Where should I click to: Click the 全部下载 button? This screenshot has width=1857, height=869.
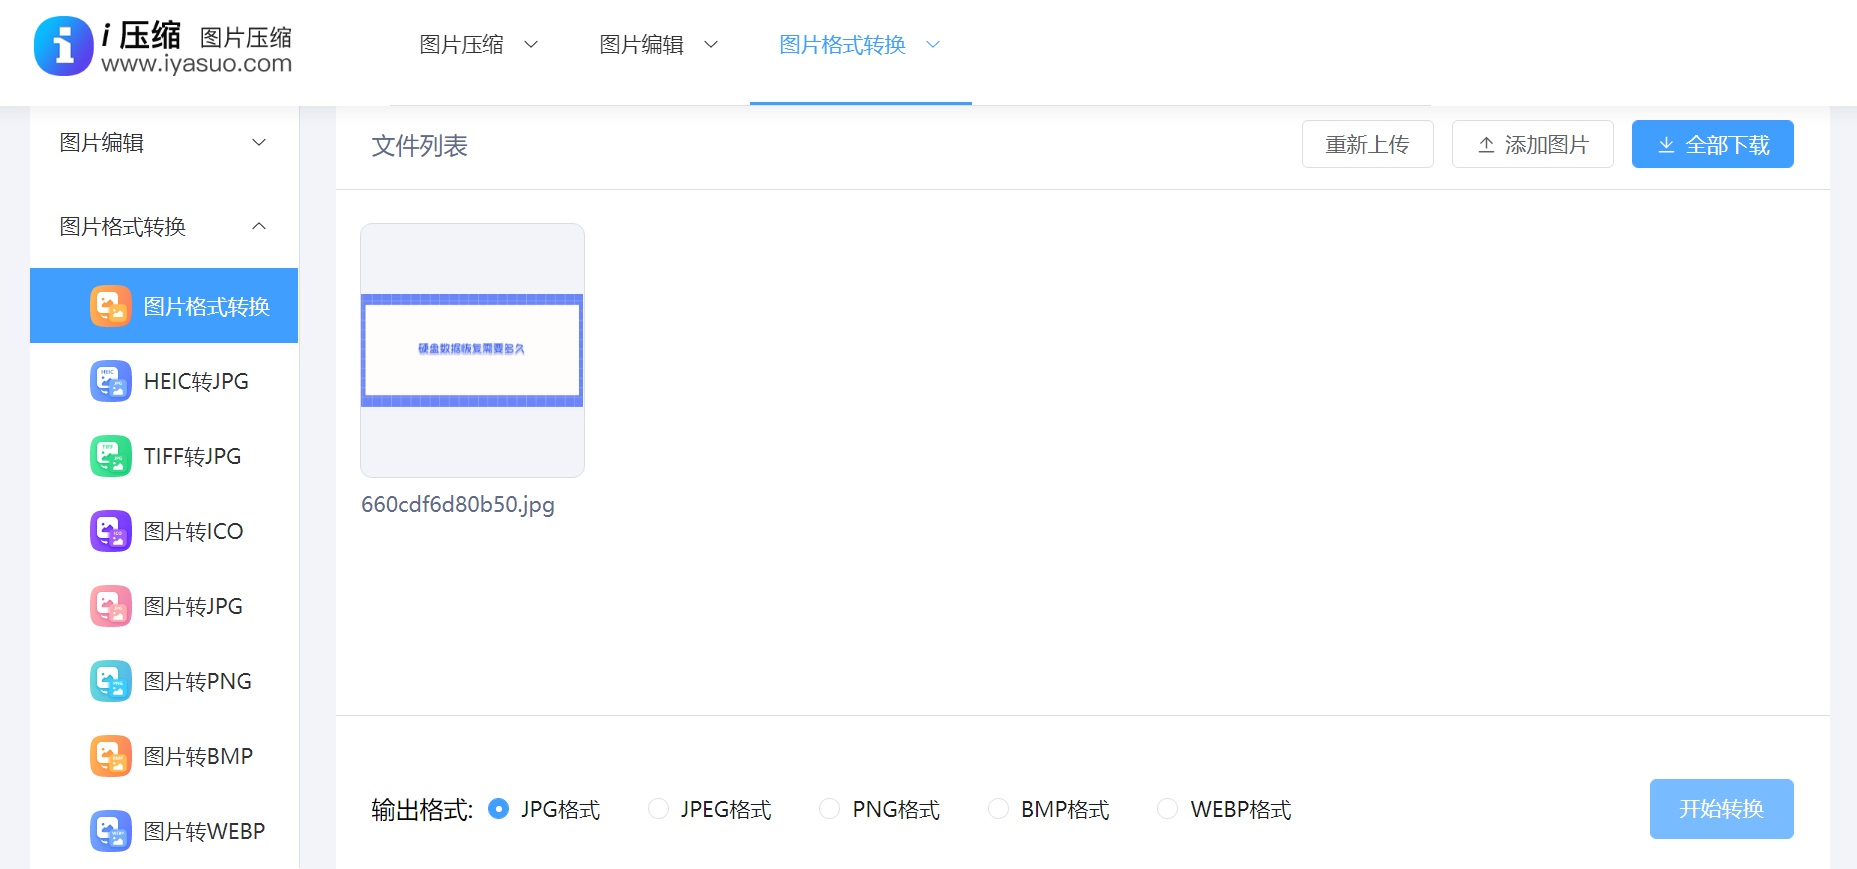point(1712,145)
